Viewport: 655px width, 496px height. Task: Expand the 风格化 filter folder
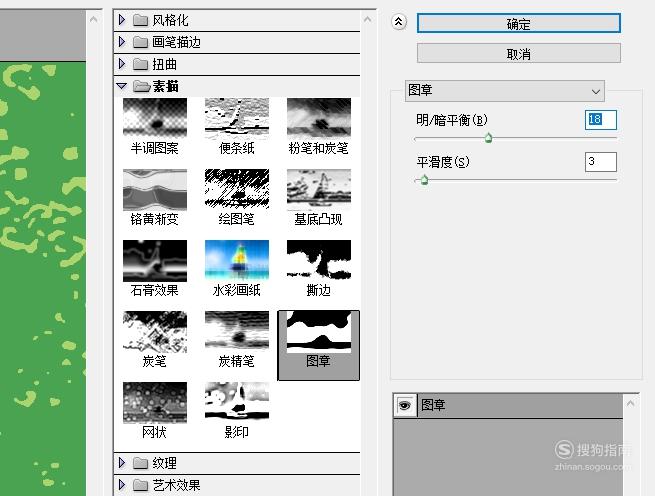[122, 20]
